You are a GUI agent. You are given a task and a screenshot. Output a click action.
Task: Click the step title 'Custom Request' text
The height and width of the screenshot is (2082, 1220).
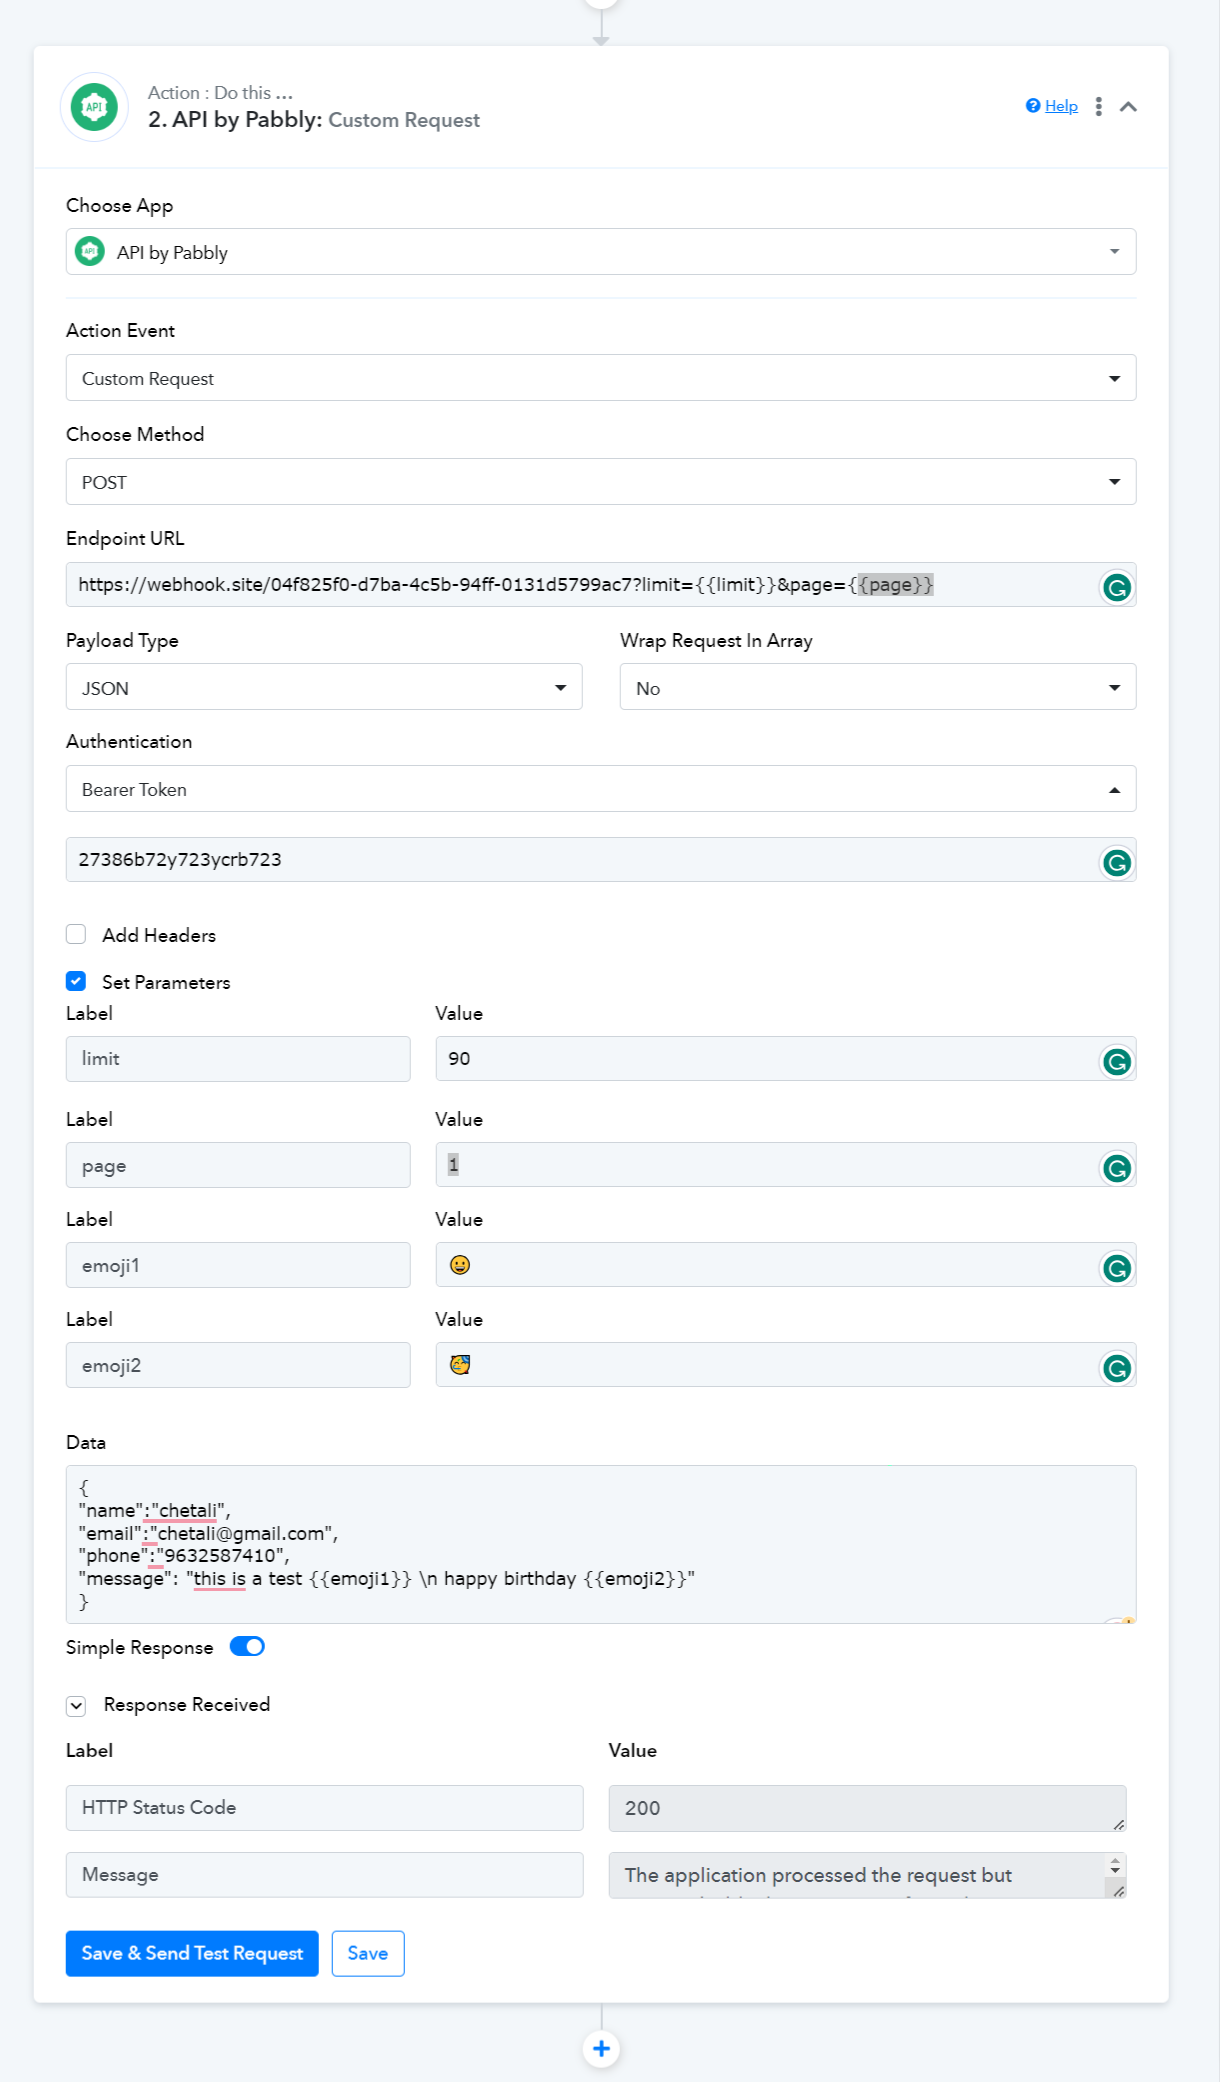coord(404,120)
